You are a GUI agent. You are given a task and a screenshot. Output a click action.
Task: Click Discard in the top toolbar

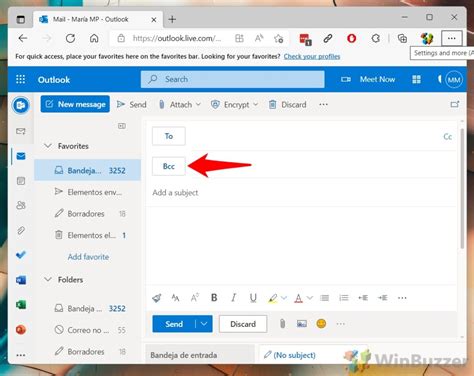click(x=287, y=105)
